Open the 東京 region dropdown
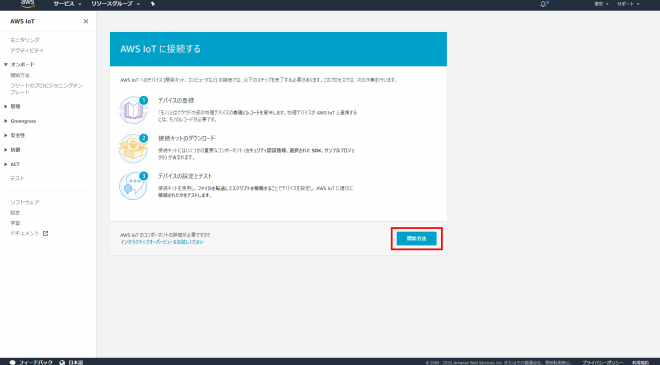This screenshot has width=660, height=365. [601, 4]
